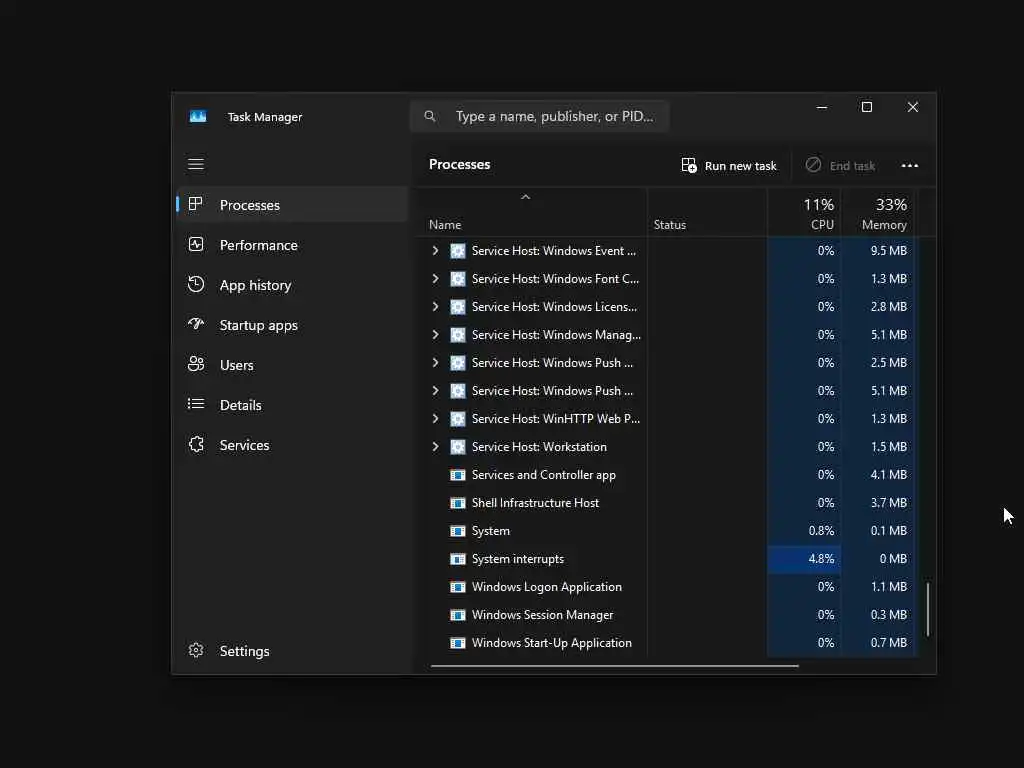Click the Run new task icon
Viewport: 1024px width, 768px height.
click(x=689, y=165)
